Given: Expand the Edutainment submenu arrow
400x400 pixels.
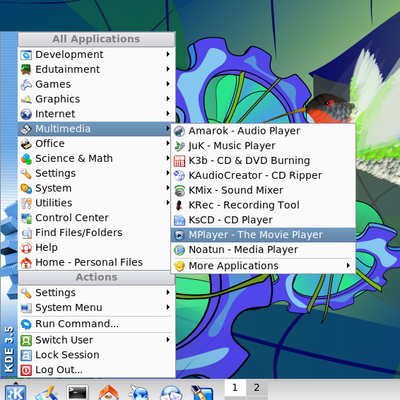Looking at the screenshot, I should [x=168, y=69].
